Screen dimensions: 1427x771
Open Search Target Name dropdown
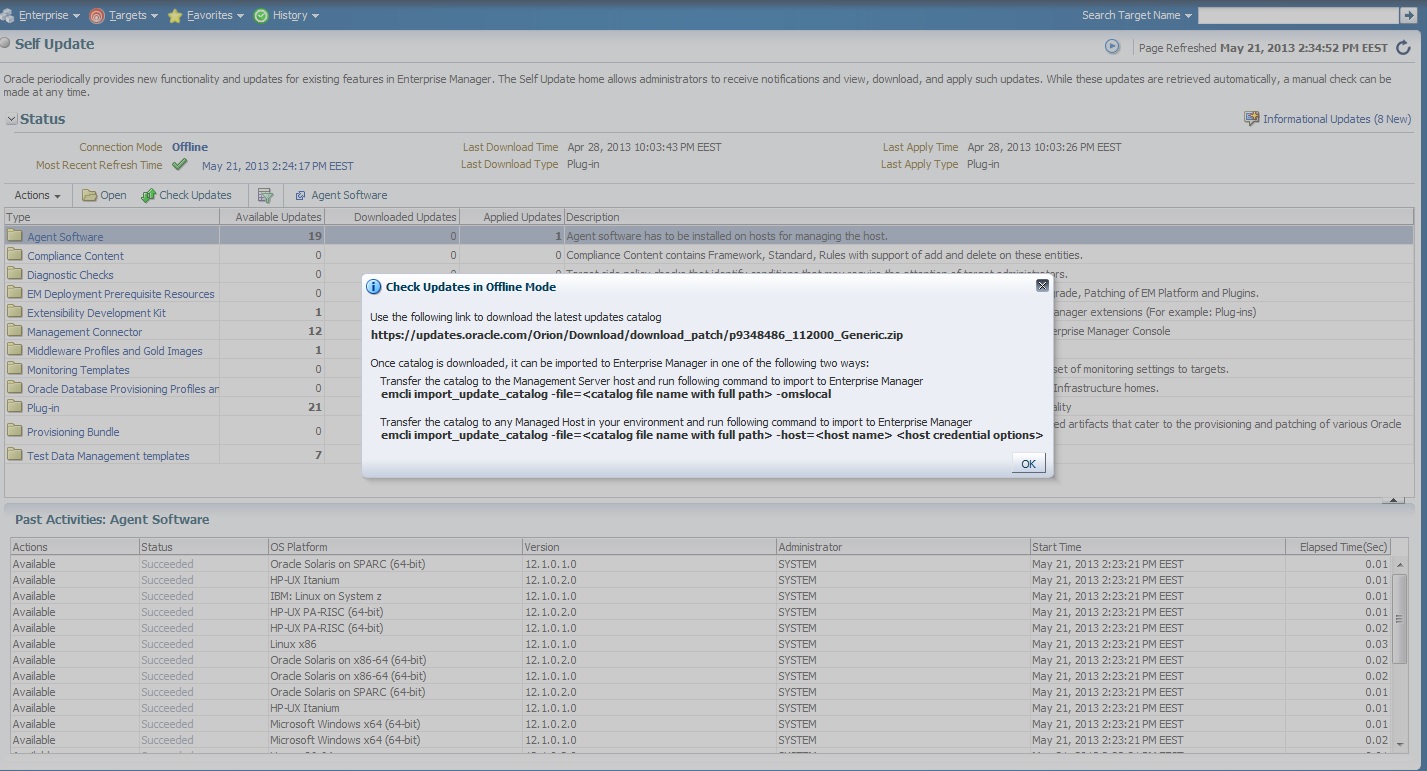pos(1137,15)
